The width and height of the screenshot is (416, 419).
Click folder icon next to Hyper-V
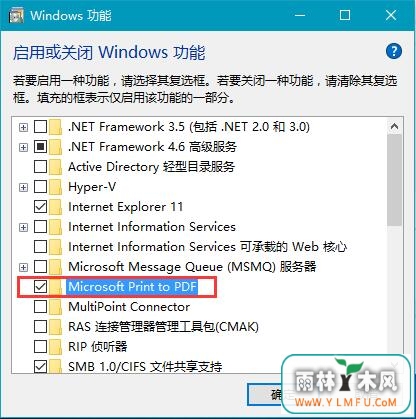point(55,187)
